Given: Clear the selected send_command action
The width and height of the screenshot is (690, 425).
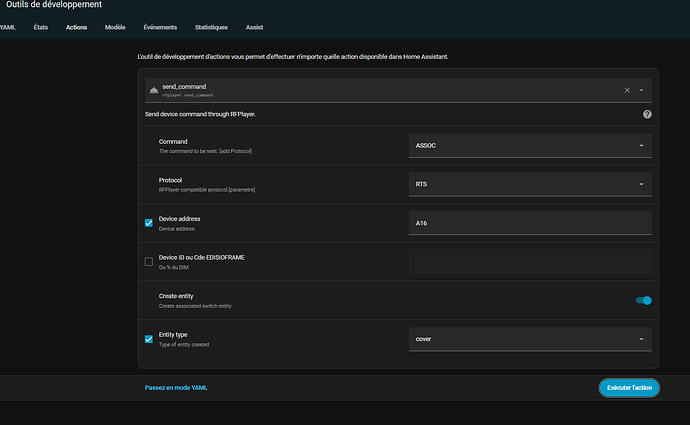Looking at the screenshot, I should tap(627, 90).
